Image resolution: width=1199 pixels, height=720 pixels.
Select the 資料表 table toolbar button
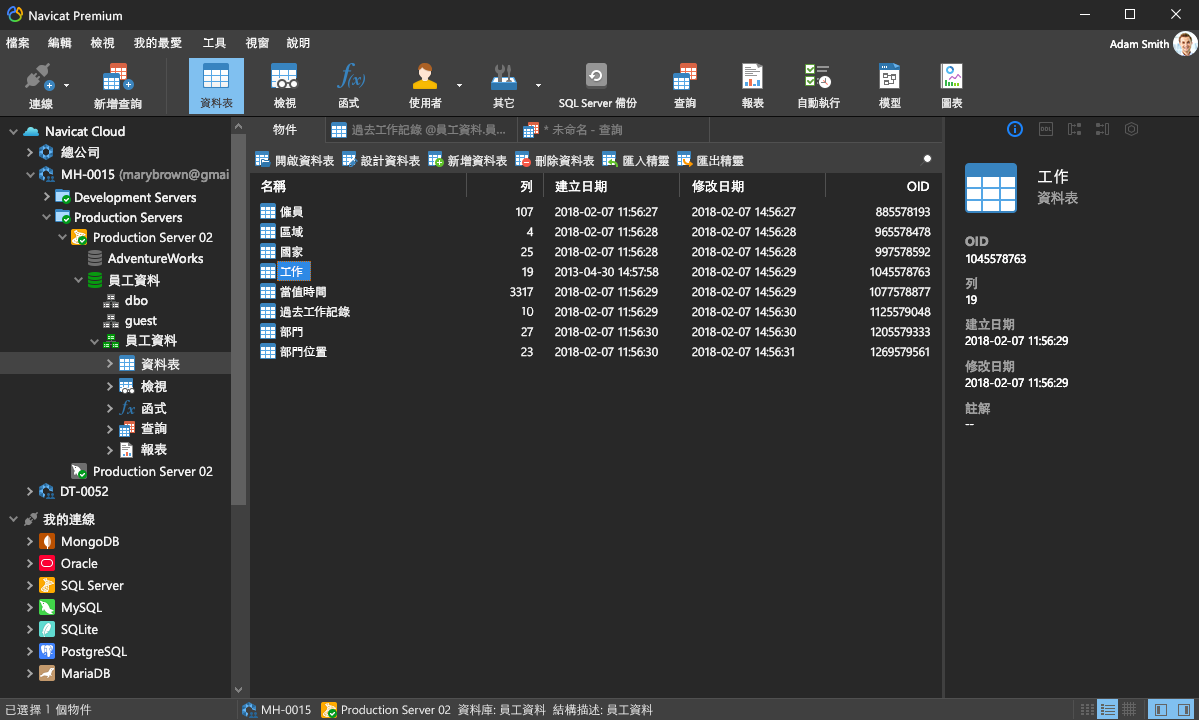216,86
